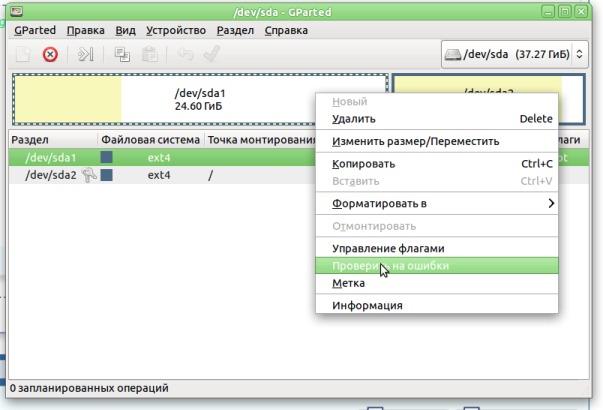603x410 pixels.
Task: Choose Удалить from the context menu
Action: coord(437,119)
